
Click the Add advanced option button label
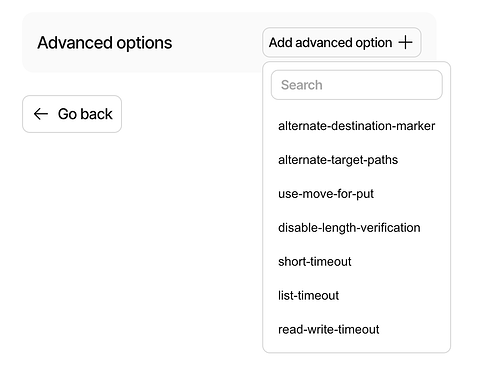[330, 43]
